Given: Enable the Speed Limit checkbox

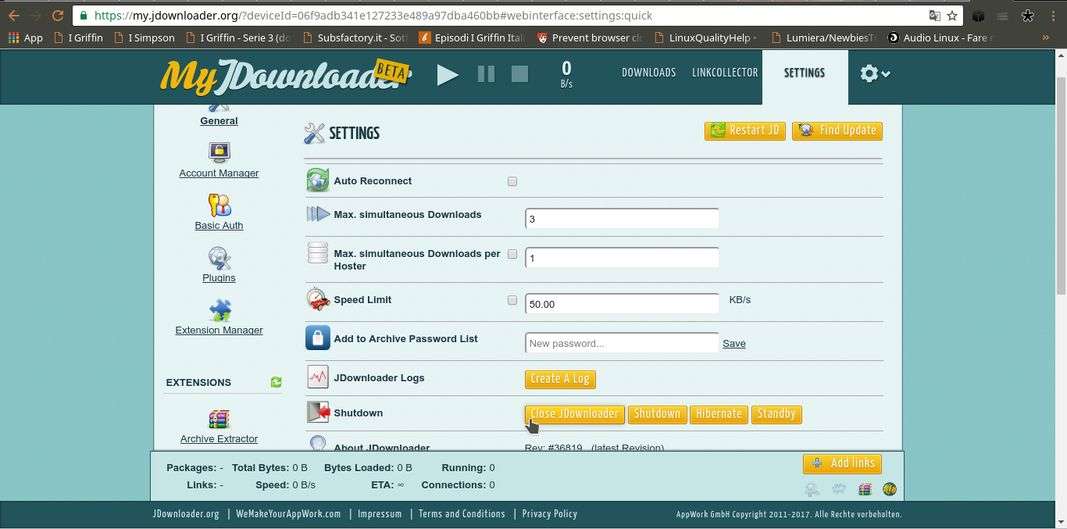Looking at the screenshot, I should pyautogui.click(x=512, y=300).
